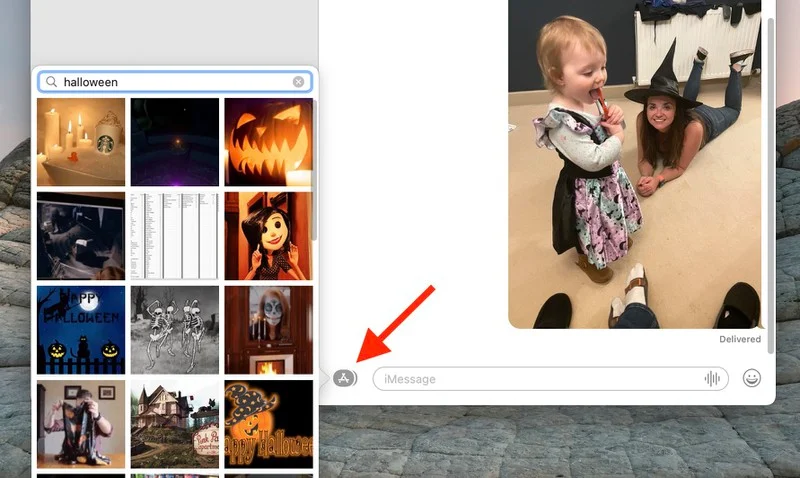Select the dancing skeletons GIF

pyautogui.click(x=175, y=330)
